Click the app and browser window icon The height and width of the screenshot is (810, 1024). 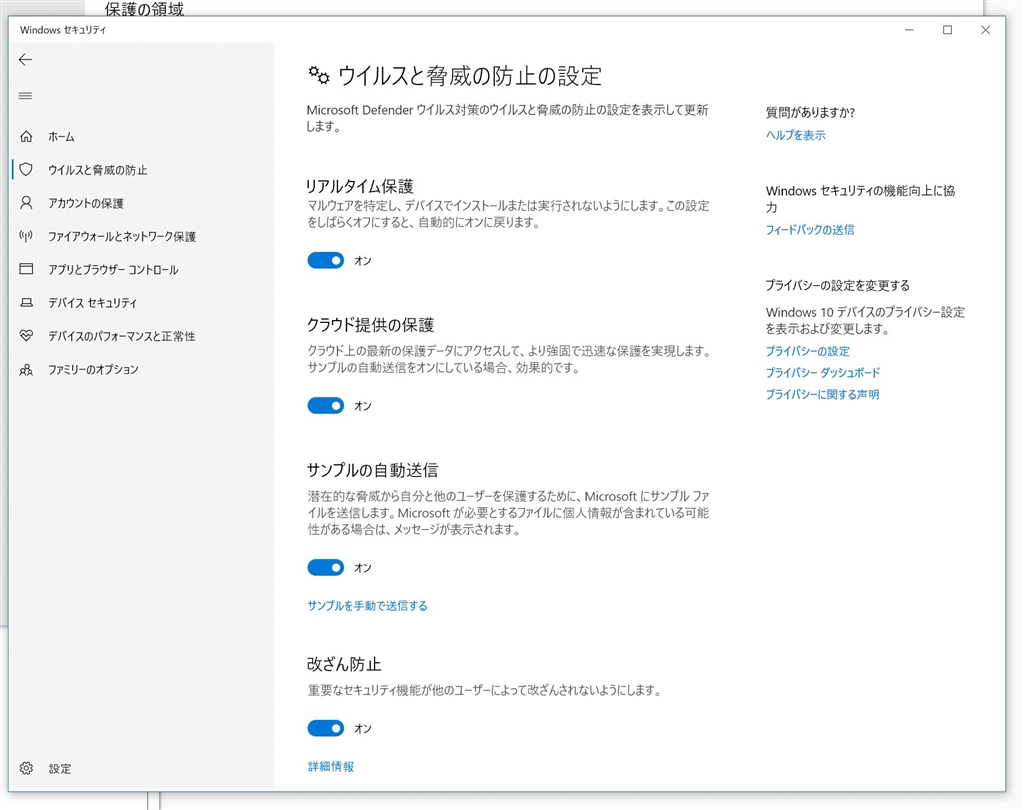(26, 268)
